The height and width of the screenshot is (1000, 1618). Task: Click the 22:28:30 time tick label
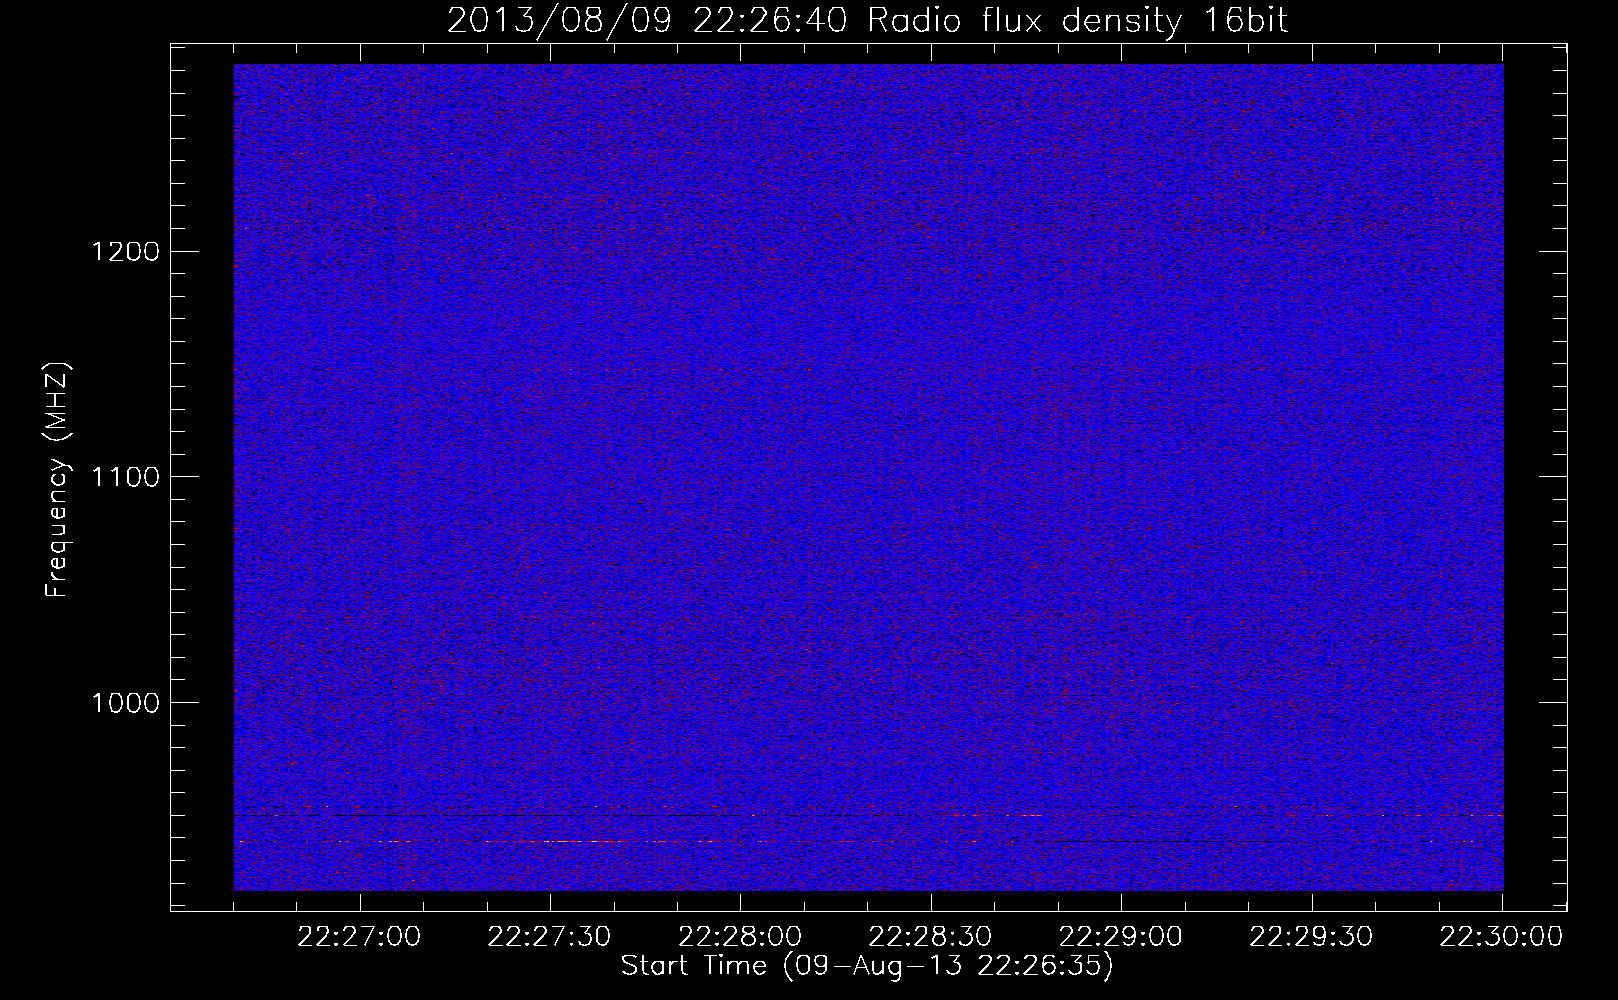930,937
